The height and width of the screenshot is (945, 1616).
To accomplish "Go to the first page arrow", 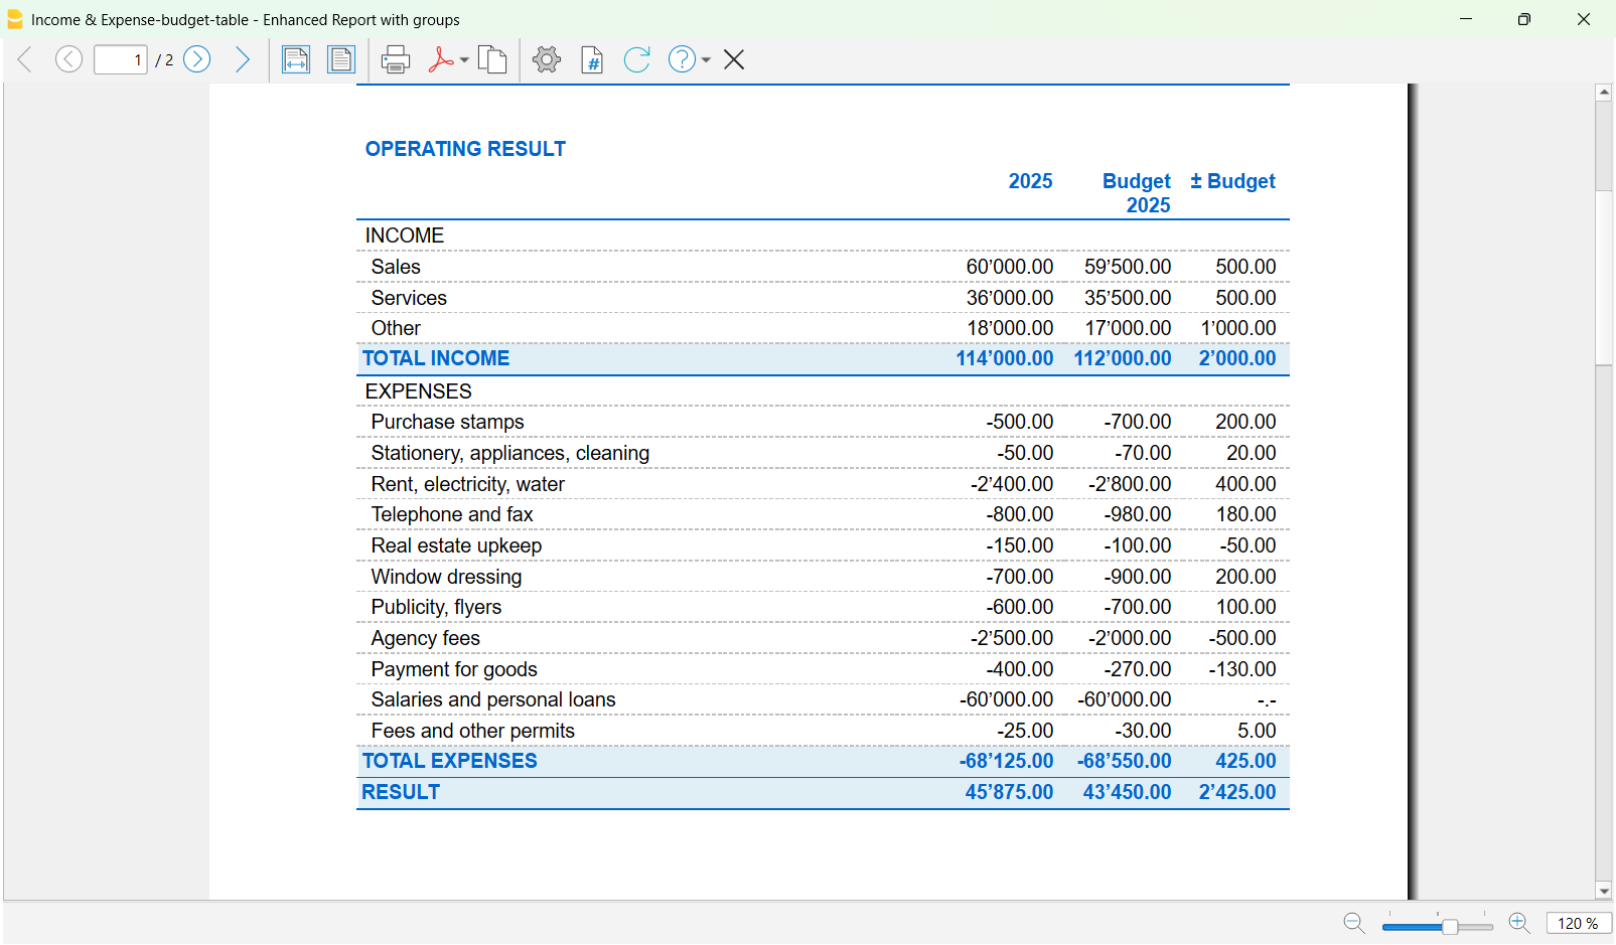I will pos(25,60).
